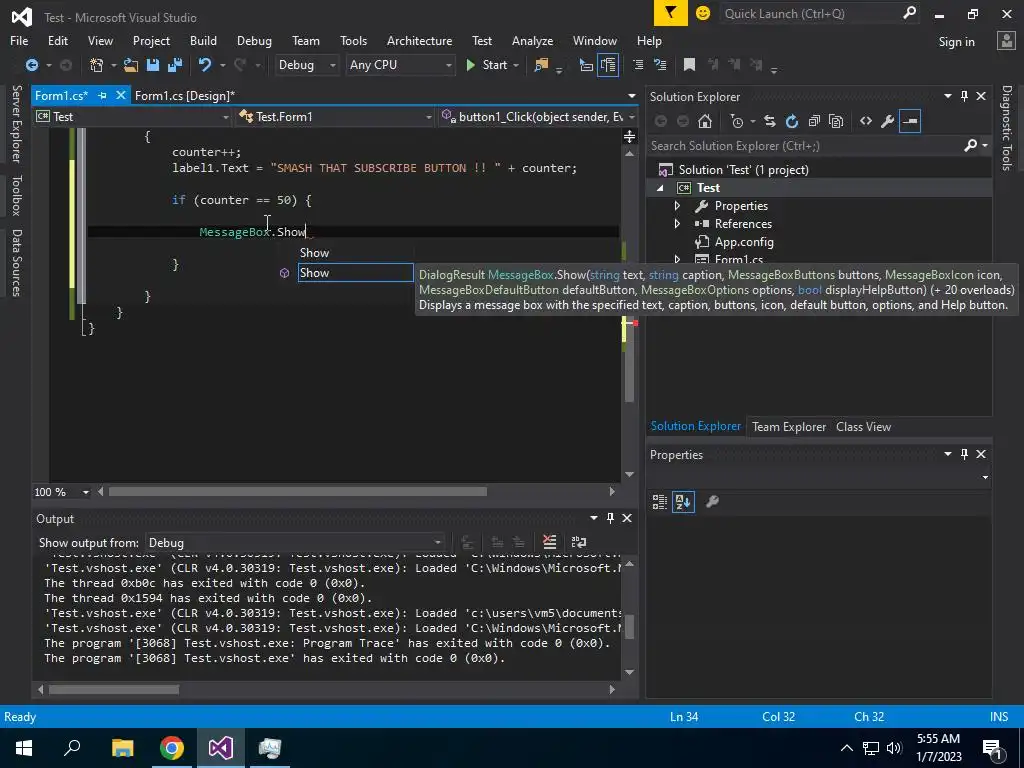Switch to the Class View tab
Viewport: 1024px width, 768px height.
863,426
